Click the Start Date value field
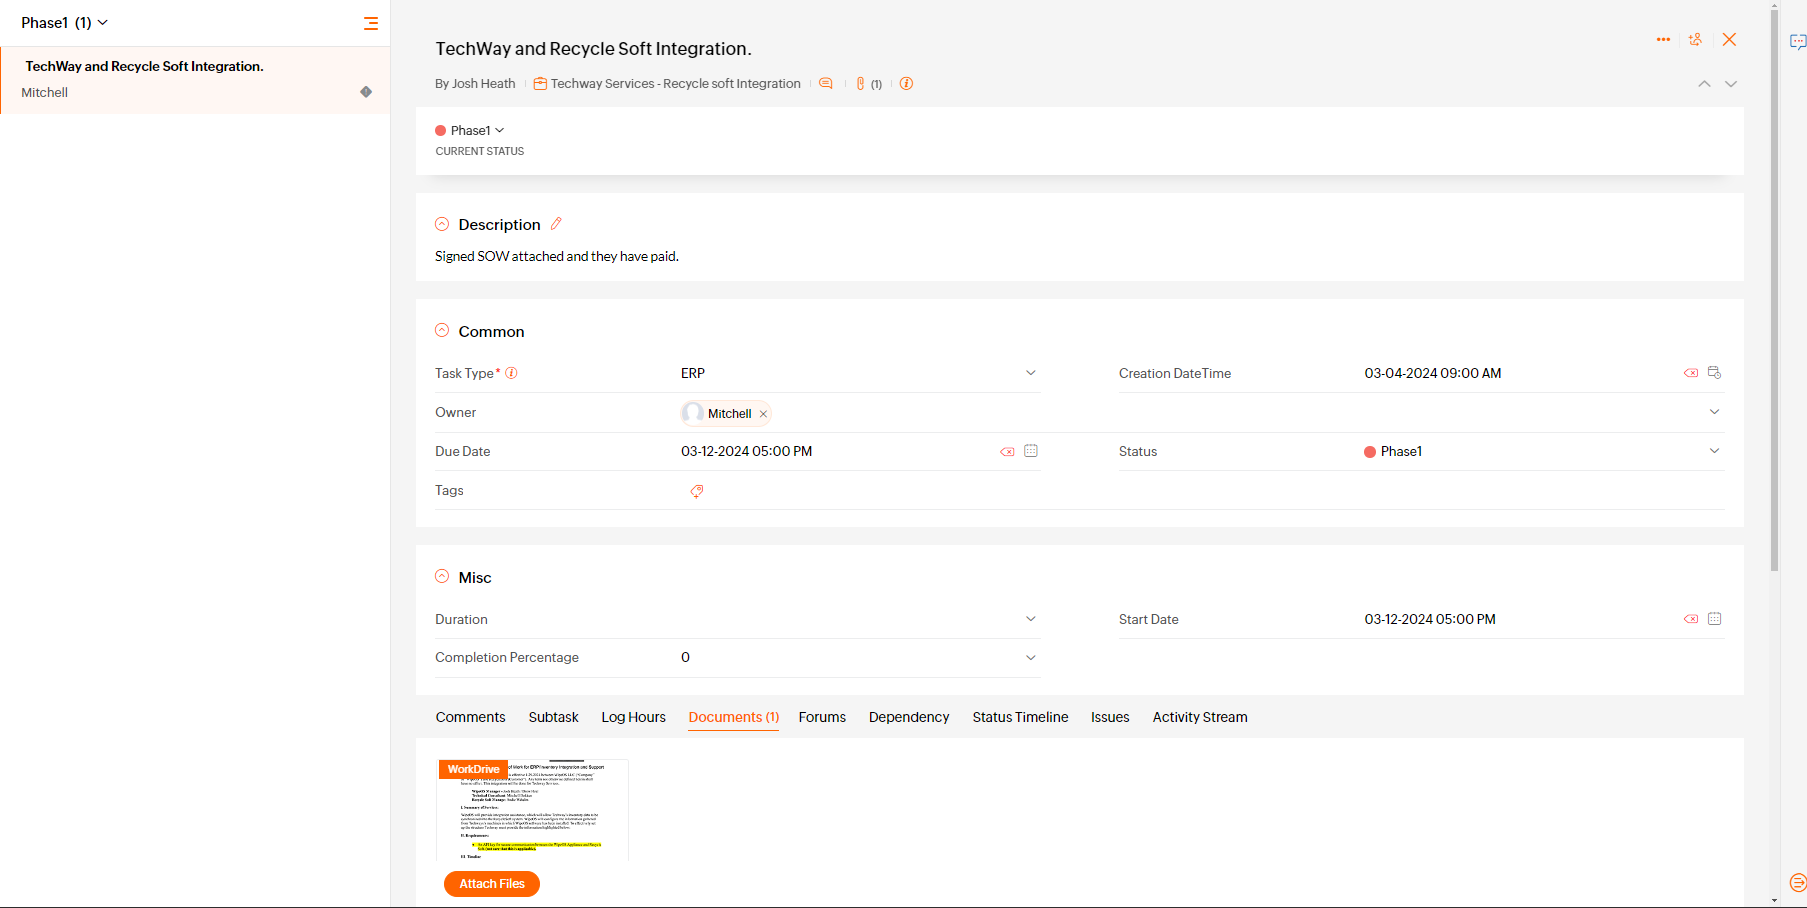 point(1430,619)
